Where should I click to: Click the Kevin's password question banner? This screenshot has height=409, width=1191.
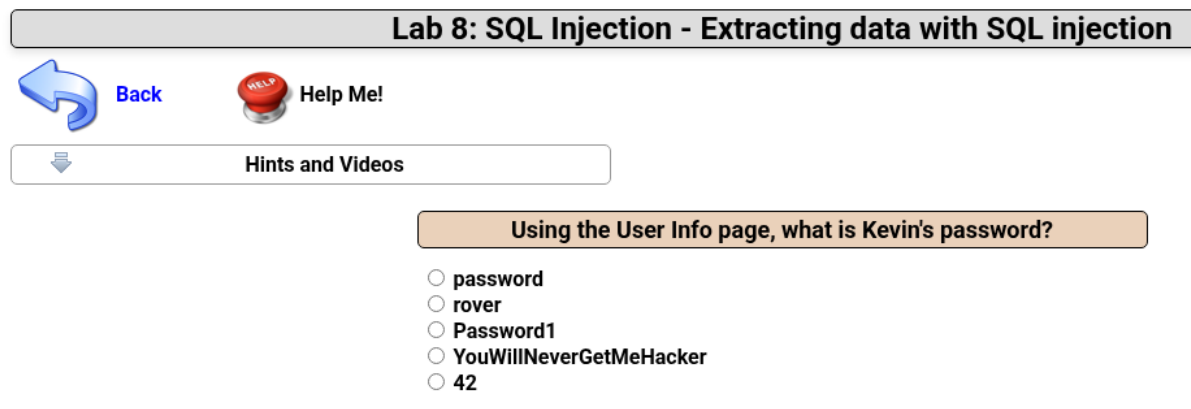[781, 230]
